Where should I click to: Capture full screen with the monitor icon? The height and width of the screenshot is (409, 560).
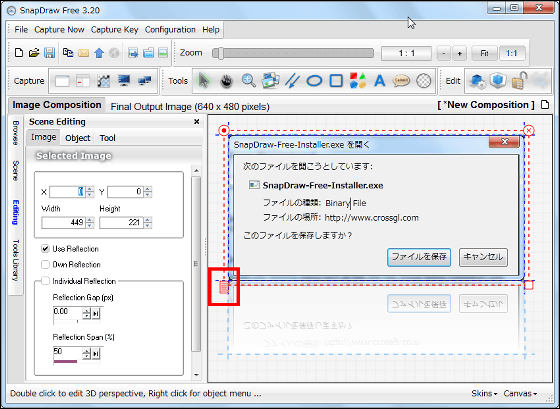pyautogui.click(x=124, y=81)
